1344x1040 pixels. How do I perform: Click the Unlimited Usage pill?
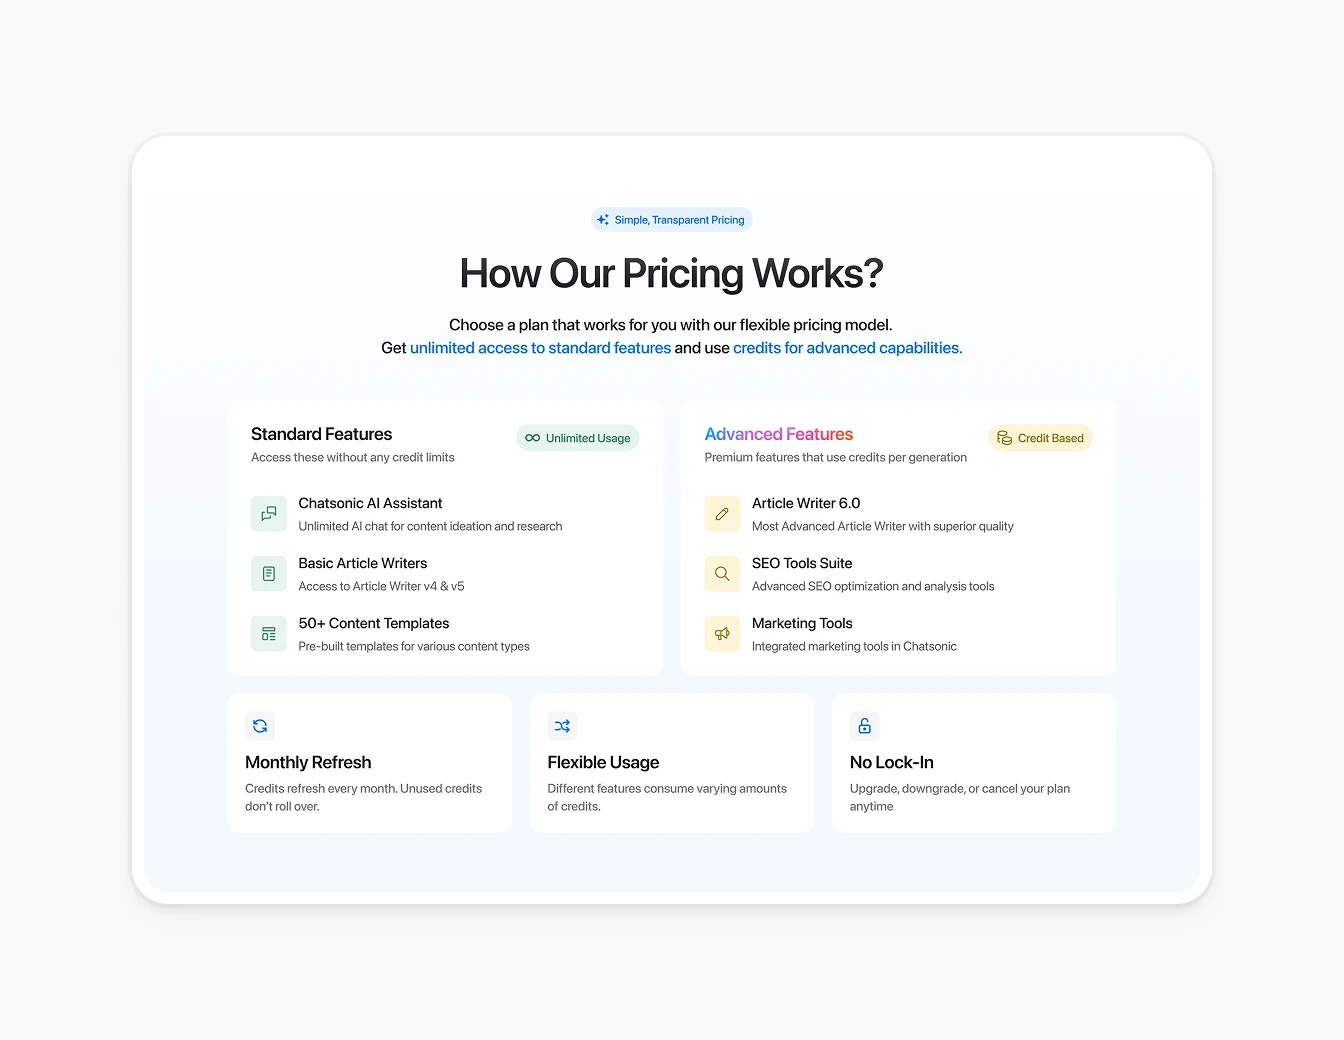[577, 438]
